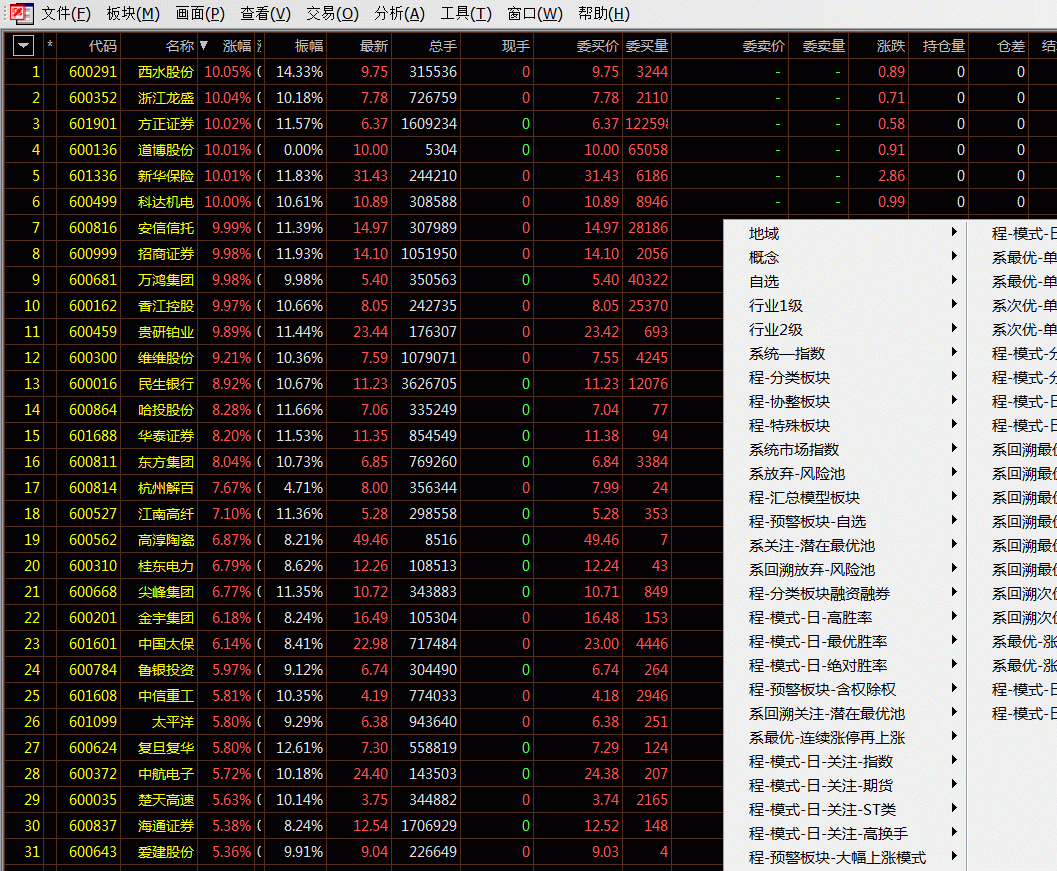
Task: Choose 程-模式-日-高胜率 menu entry
Action: tap(845, 618)
